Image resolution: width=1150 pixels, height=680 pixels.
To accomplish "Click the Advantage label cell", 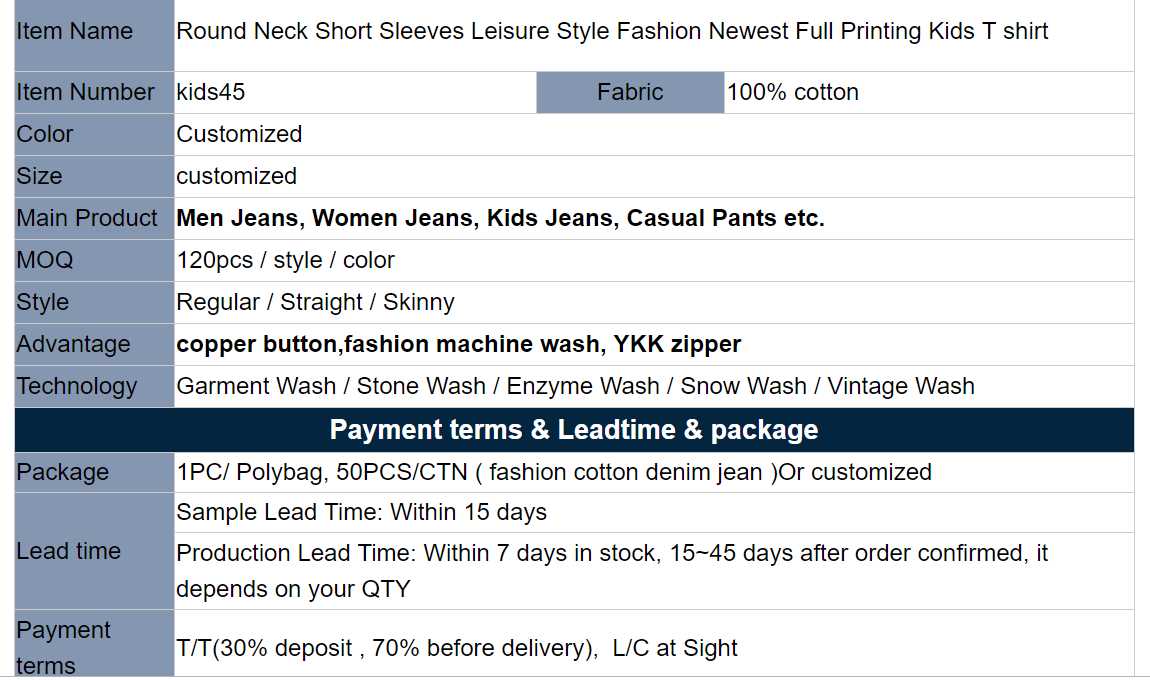I will pyautogui.click(x=74, y=344).
